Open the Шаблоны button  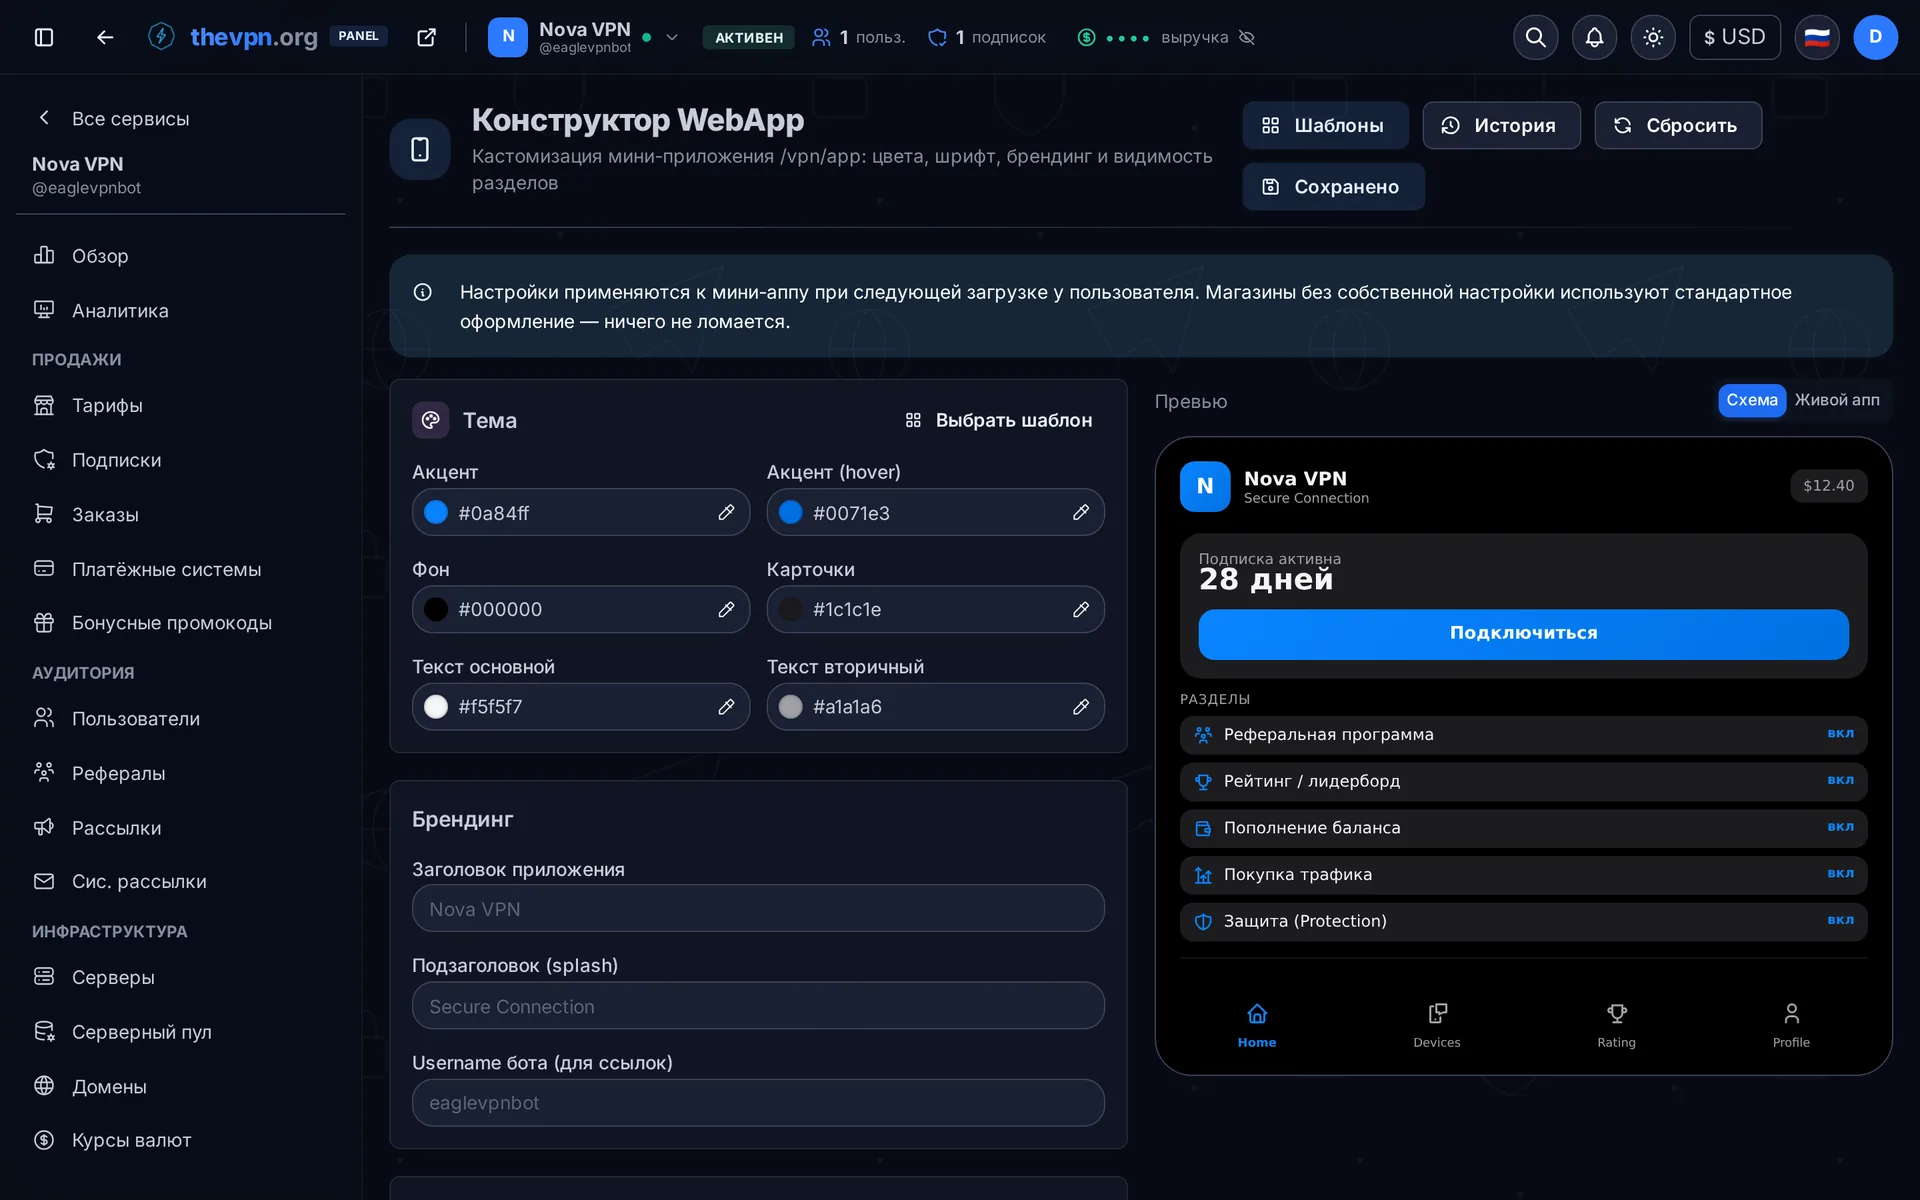point(1325,125)
